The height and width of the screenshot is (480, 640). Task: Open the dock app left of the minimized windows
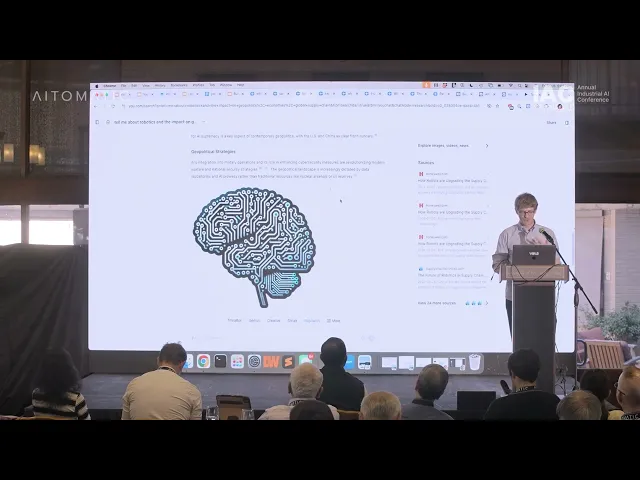[x=364, y=362]
